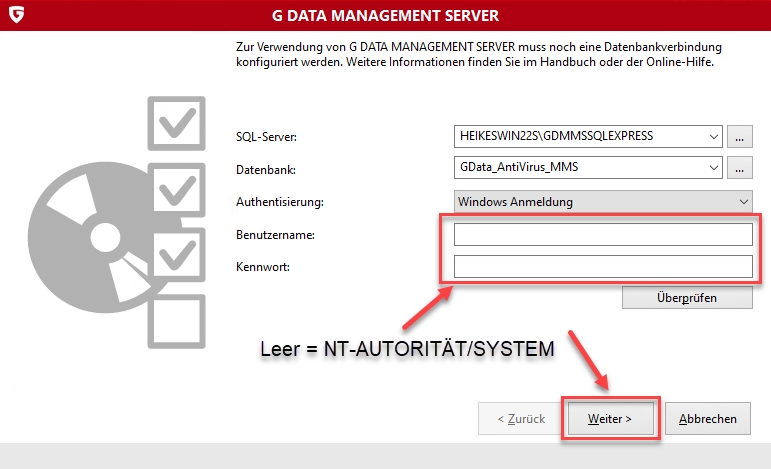This screenshot has height=469, width=771.
Task: Proceed with the Weiter button
Action: pos(610,418)
